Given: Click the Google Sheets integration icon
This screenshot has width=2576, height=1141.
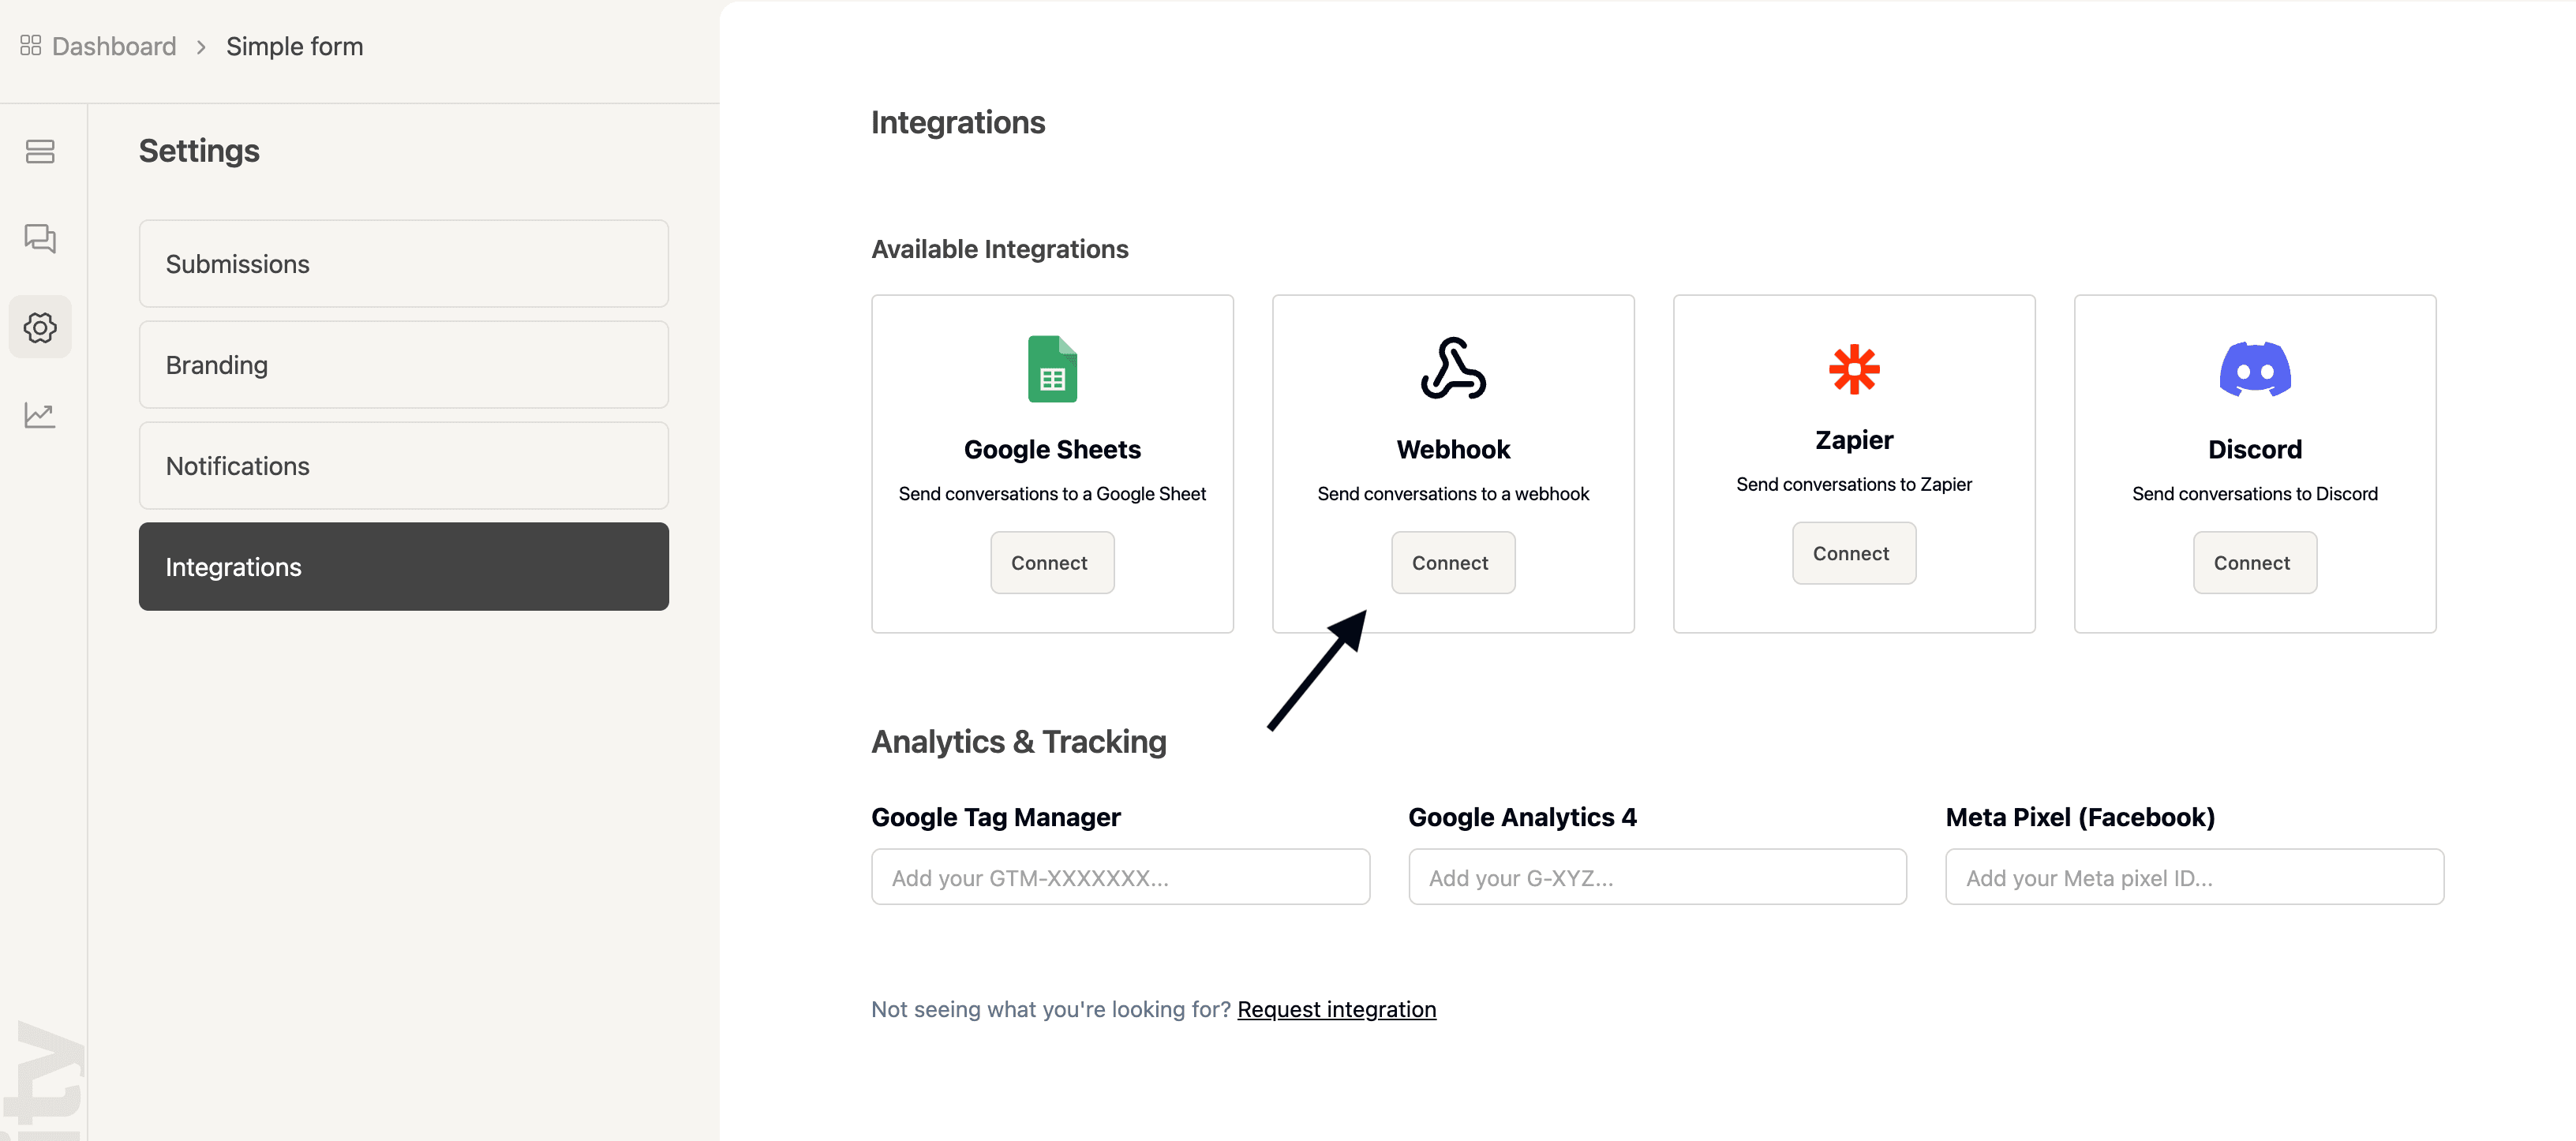Looking at the screenshot, I should (x=1052, y=368).
